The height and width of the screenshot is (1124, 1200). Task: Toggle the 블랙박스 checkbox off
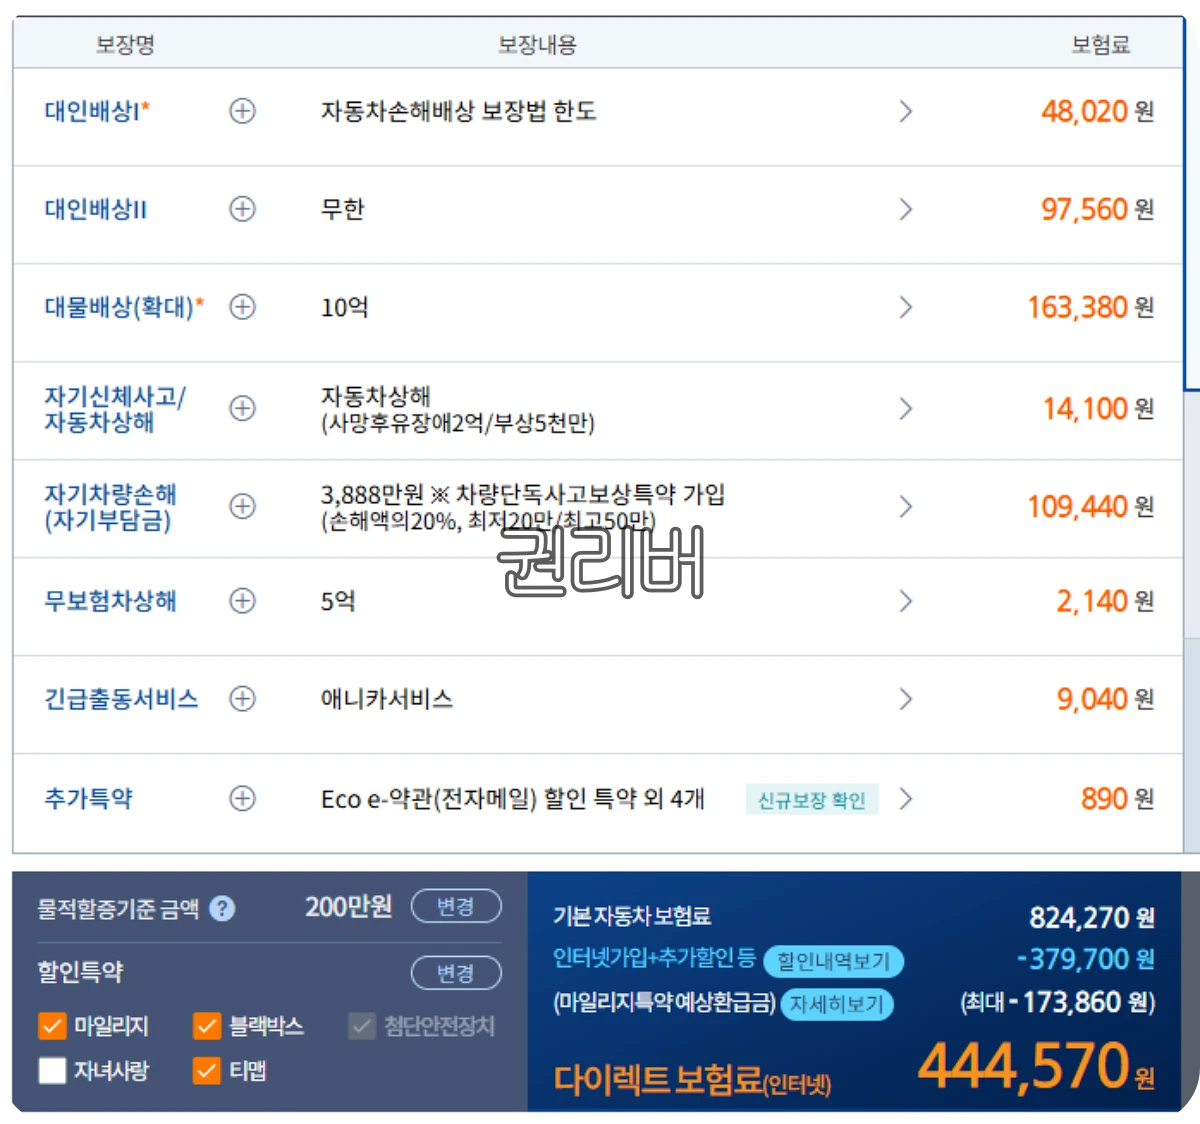click(x=207, y=1026)
